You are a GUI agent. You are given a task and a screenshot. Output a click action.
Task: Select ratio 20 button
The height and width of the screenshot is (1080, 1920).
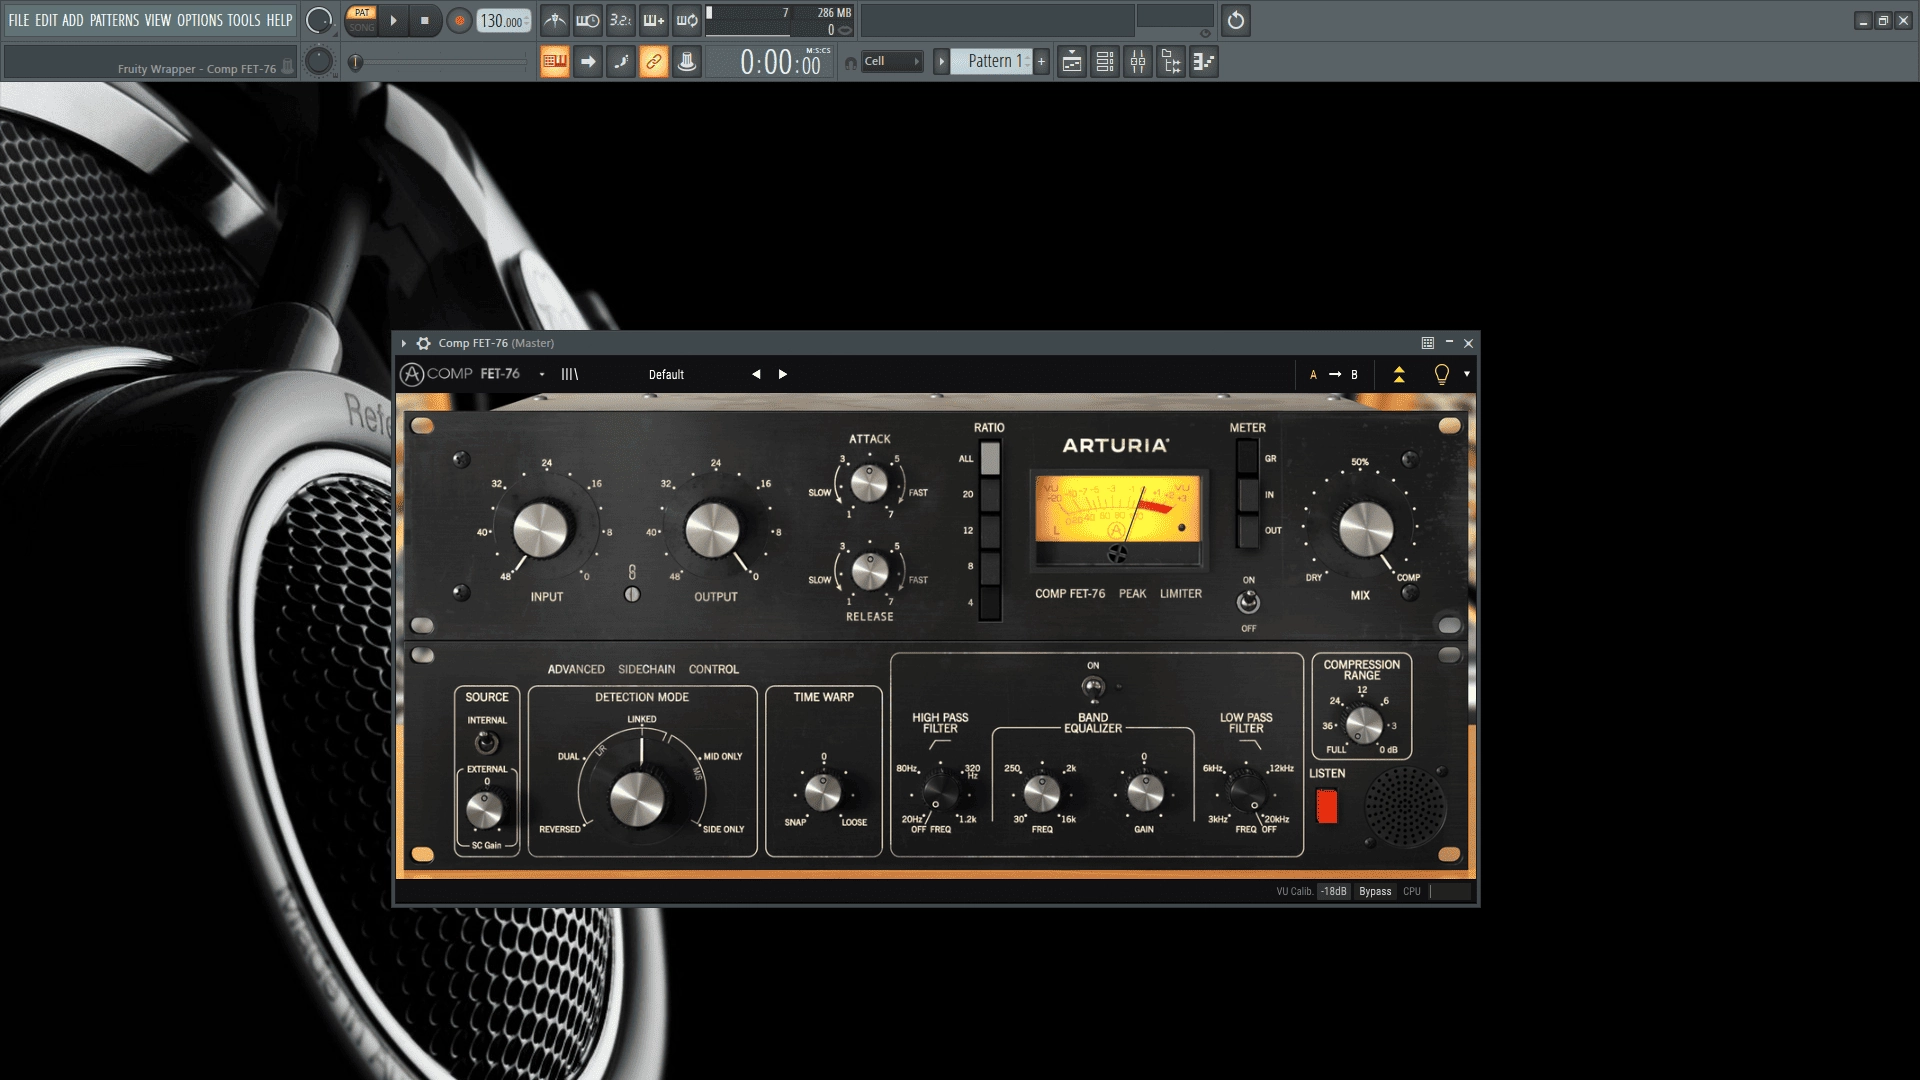point(990,494)
